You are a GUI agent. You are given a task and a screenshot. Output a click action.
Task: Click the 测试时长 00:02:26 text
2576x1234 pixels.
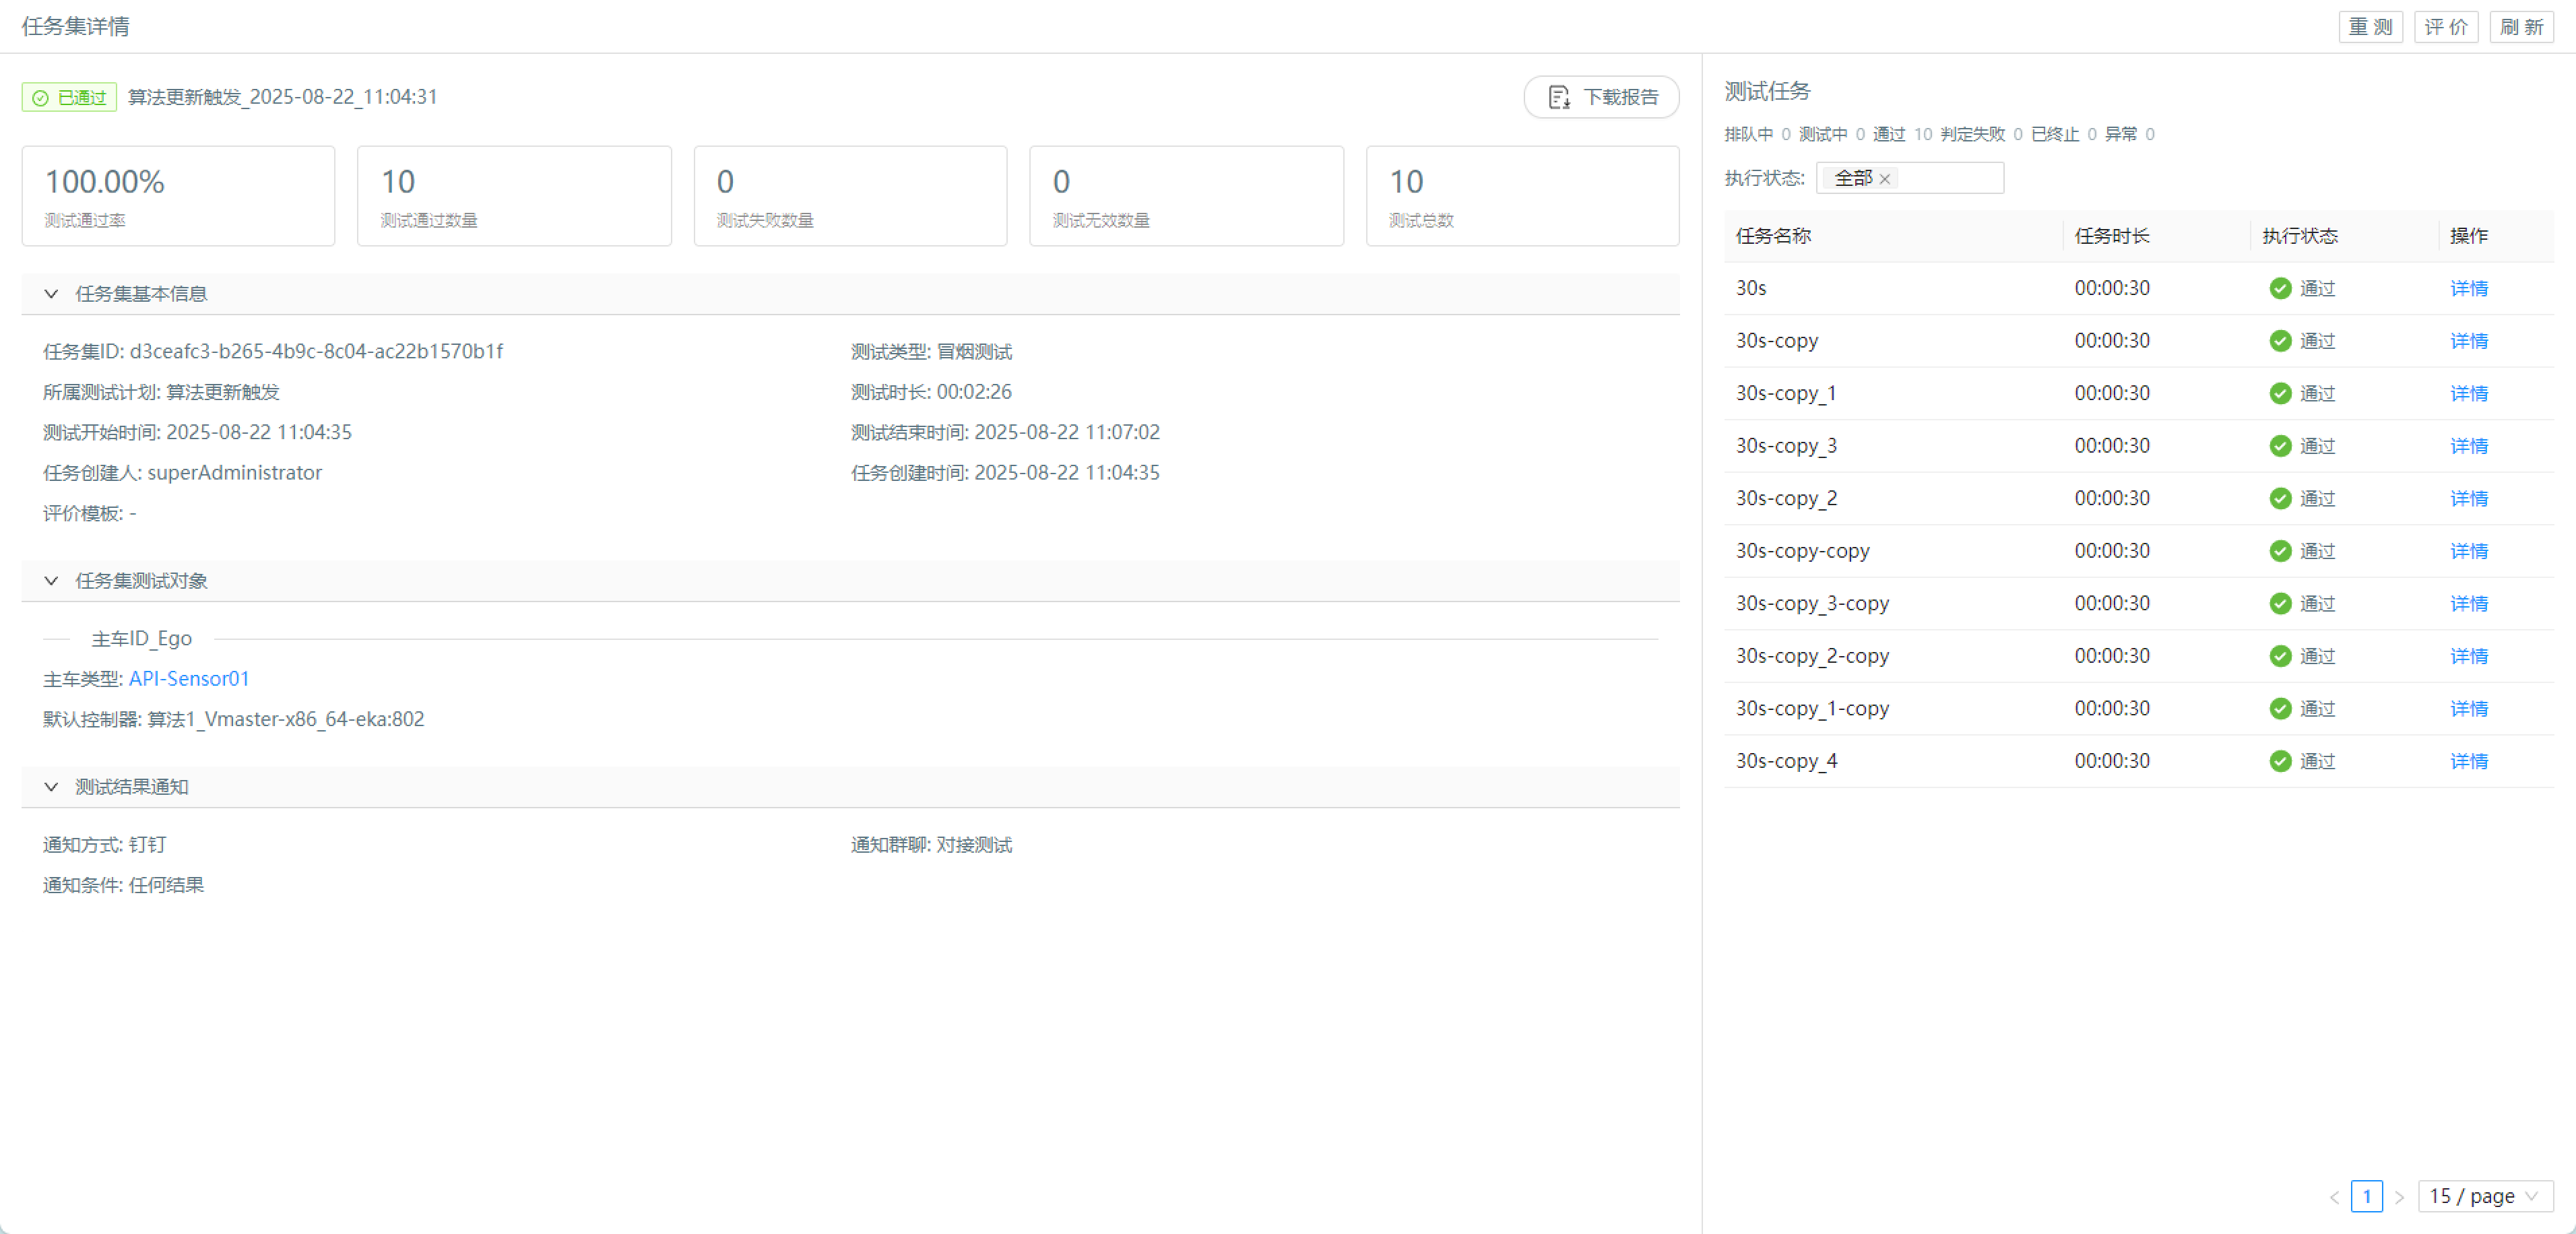[x=931, y=392]
